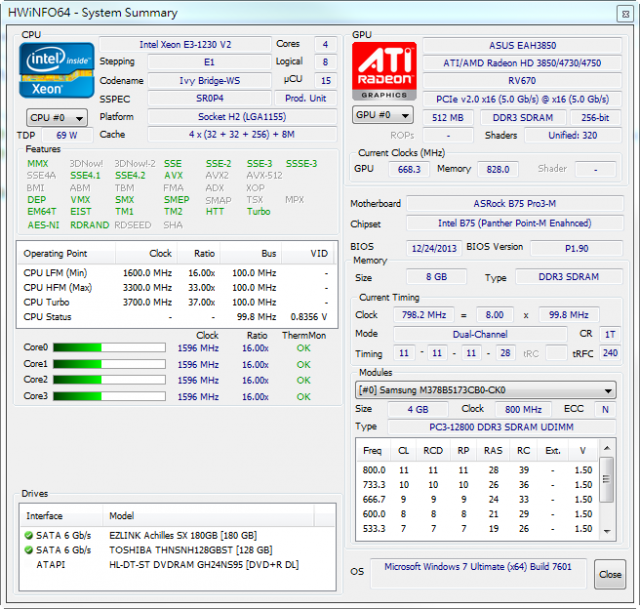Image resolution: width=640 pixels, height=609 pixels.
Task: Click the VID column header
Action: click(x=309, y=253)
